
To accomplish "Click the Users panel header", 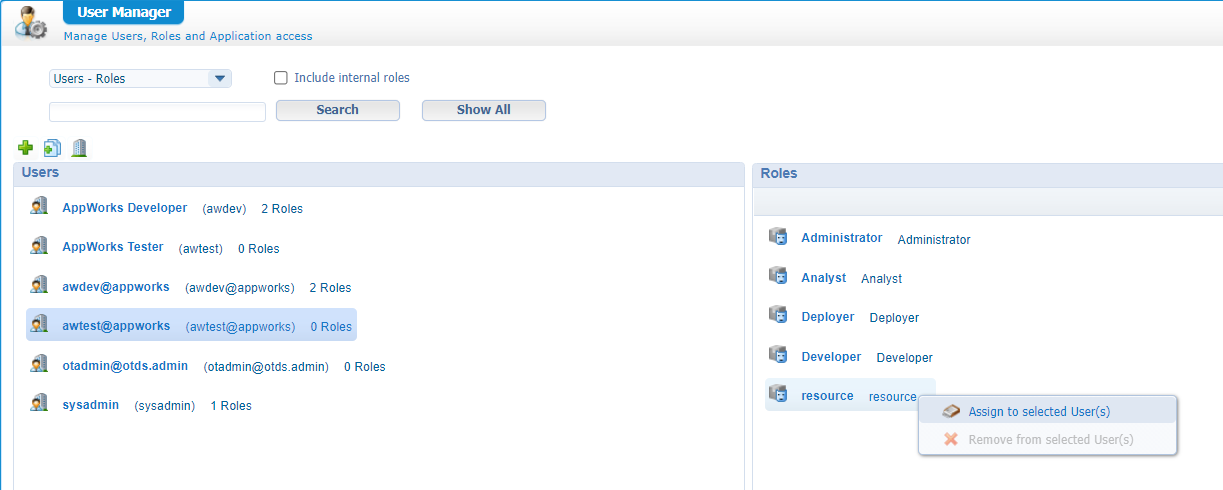I will pos(379,174).
